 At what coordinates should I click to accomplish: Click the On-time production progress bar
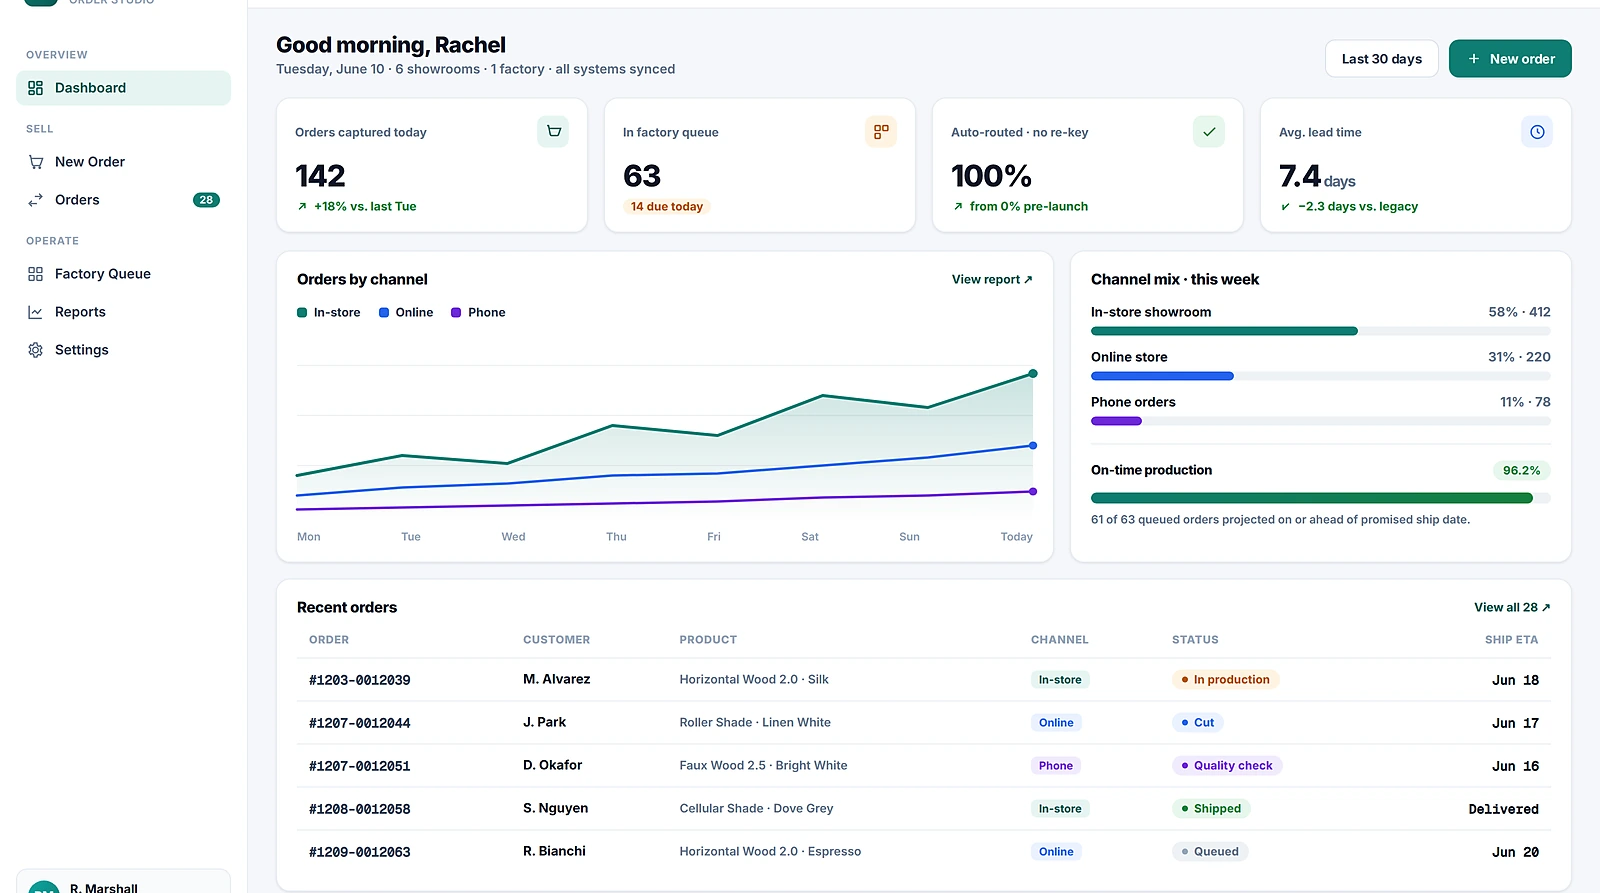click(x=1321, y=498)
